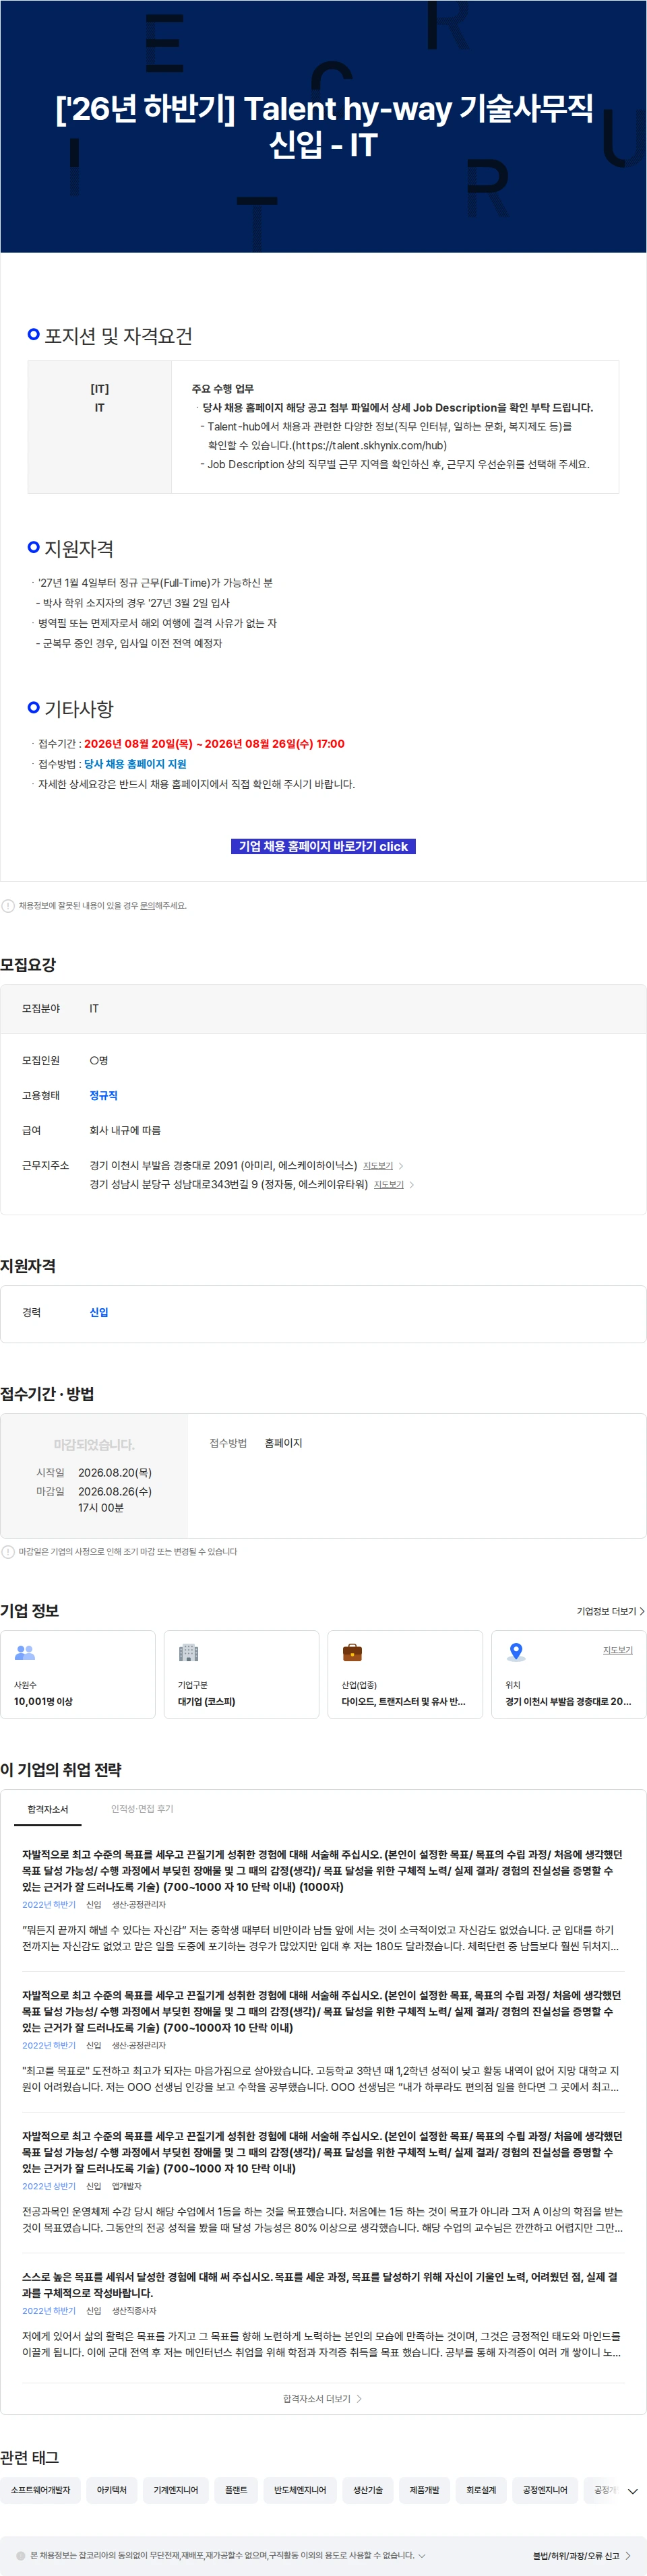The width and height of the screenshot is (647, 2576).
Task: Switch to 인적성·면접 후기 tab
Action: click(x=142, y=1808)
